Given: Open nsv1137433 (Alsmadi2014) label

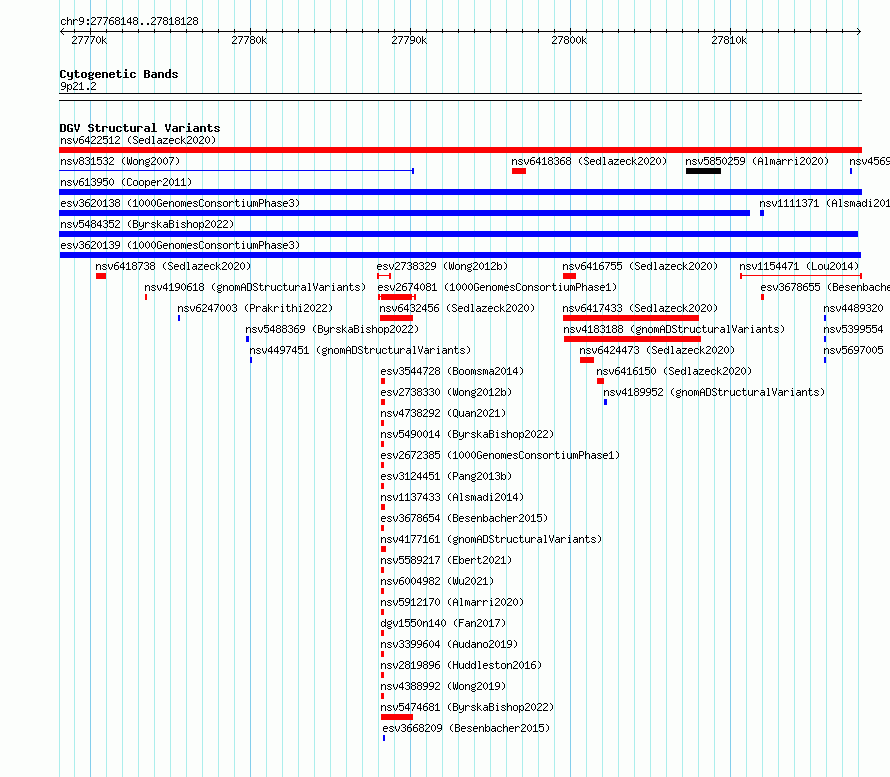Looking at the screenshot, I should click(452, 497).
